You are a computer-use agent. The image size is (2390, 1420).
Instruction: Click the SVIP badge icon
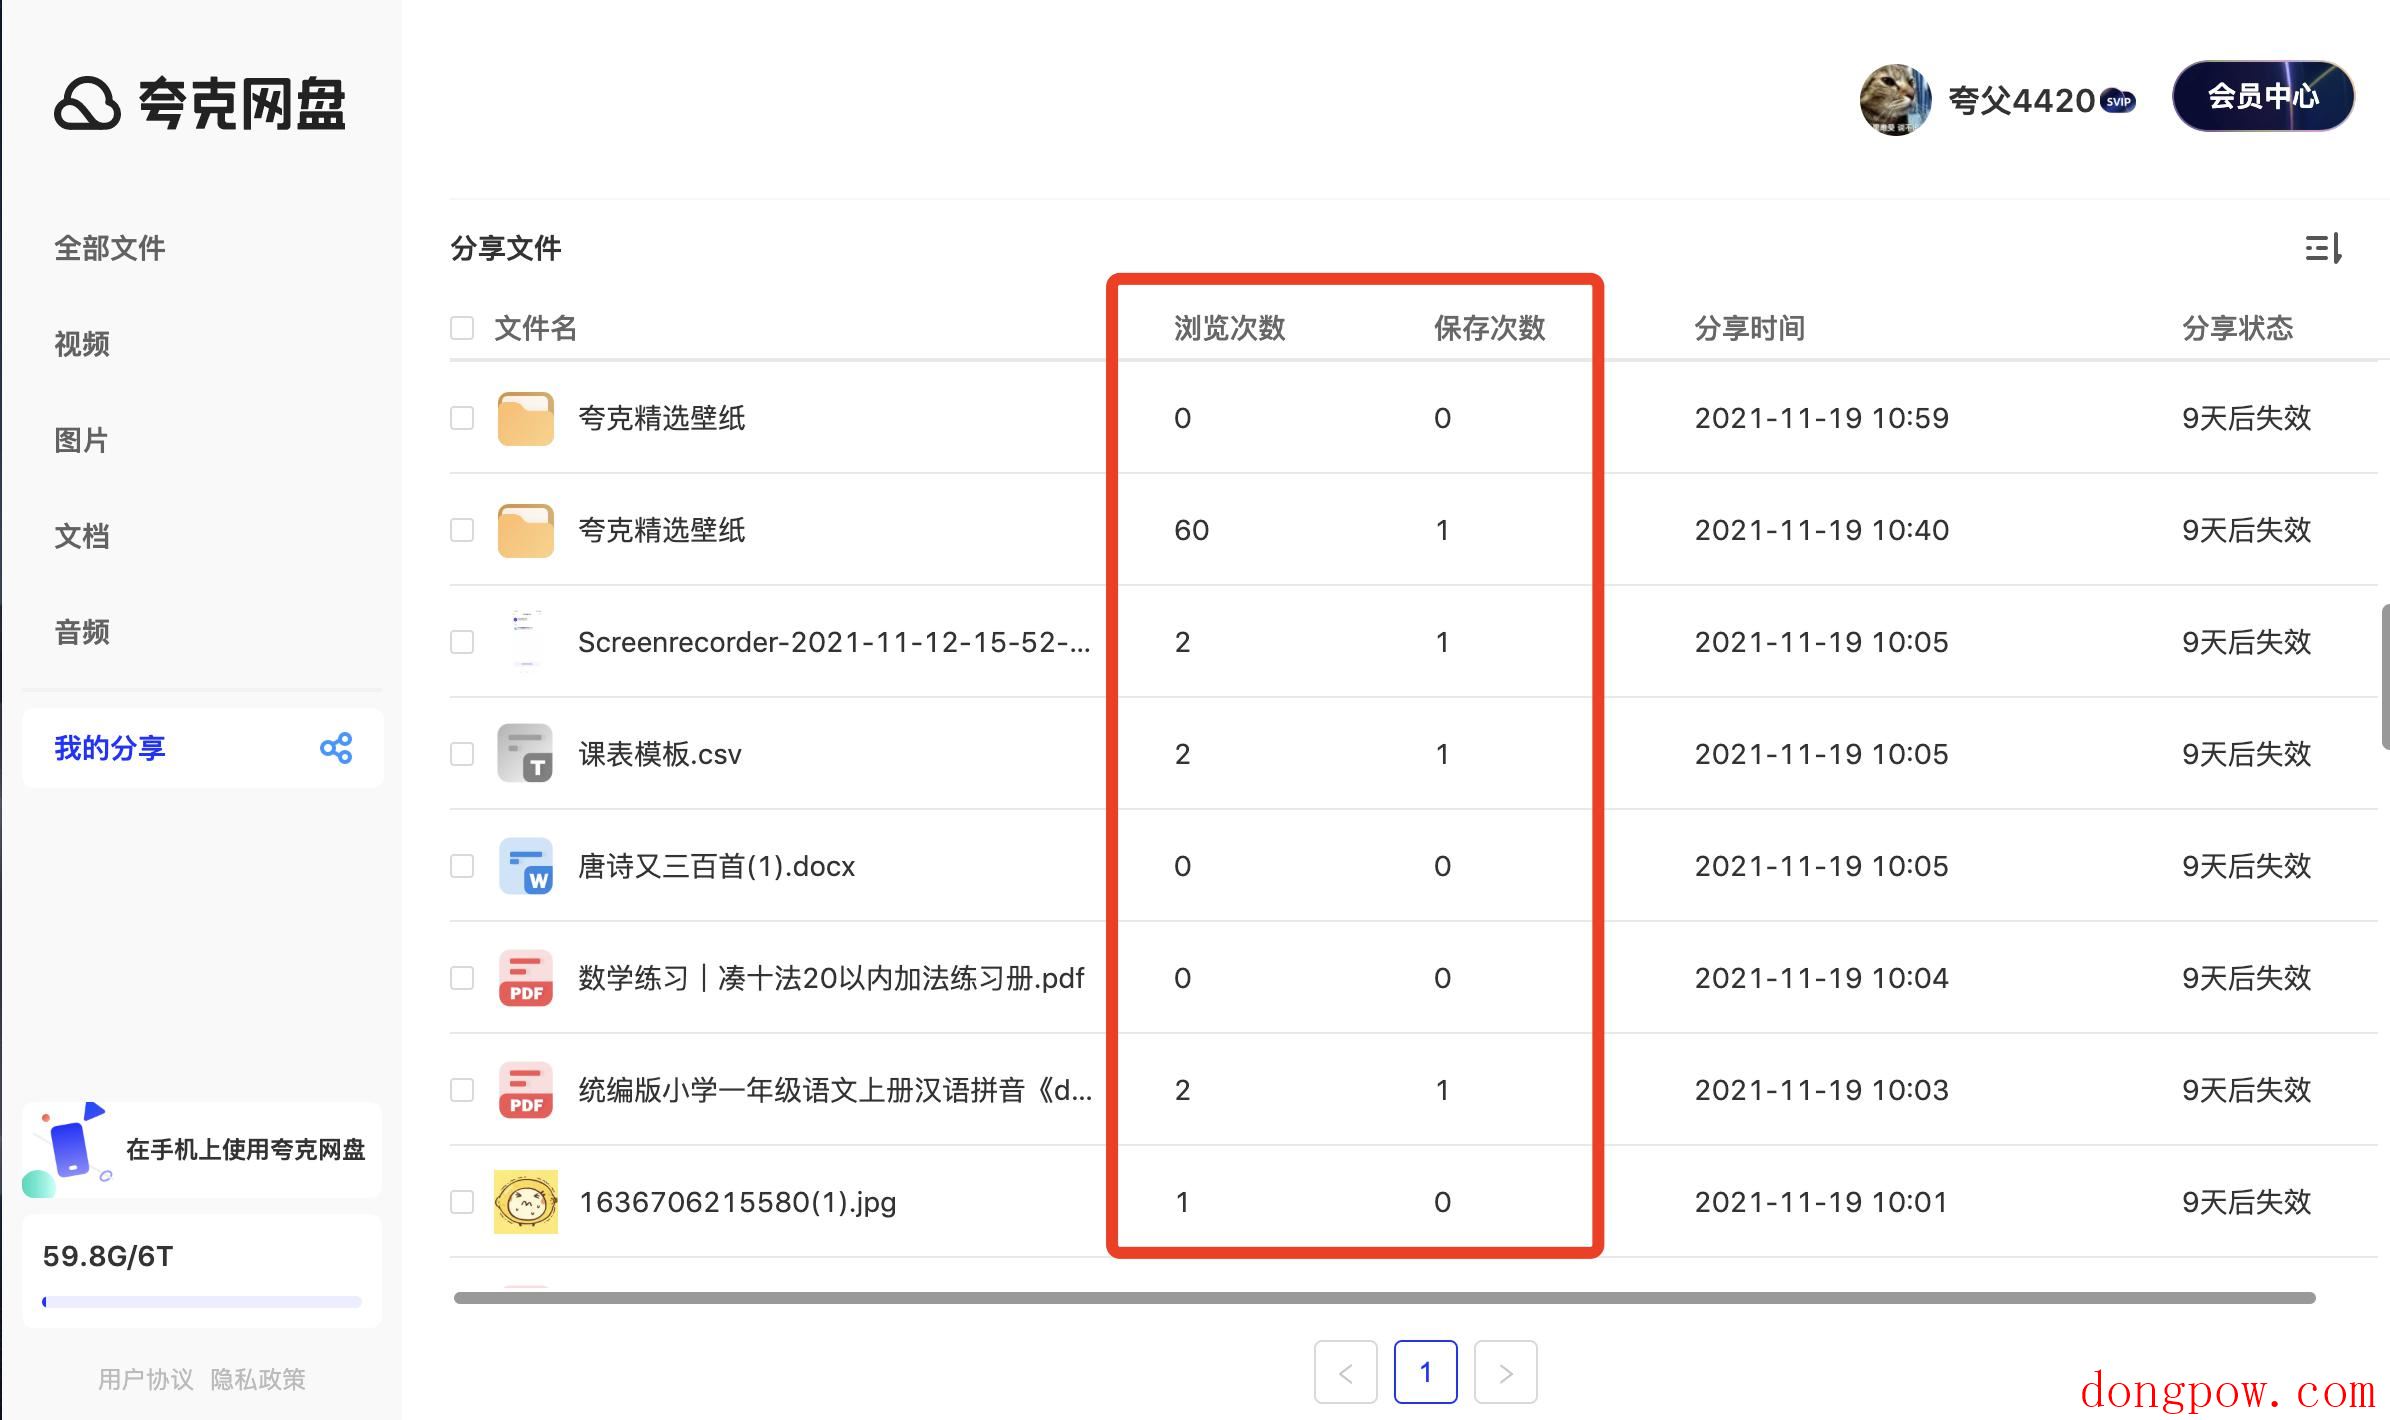2118,101
